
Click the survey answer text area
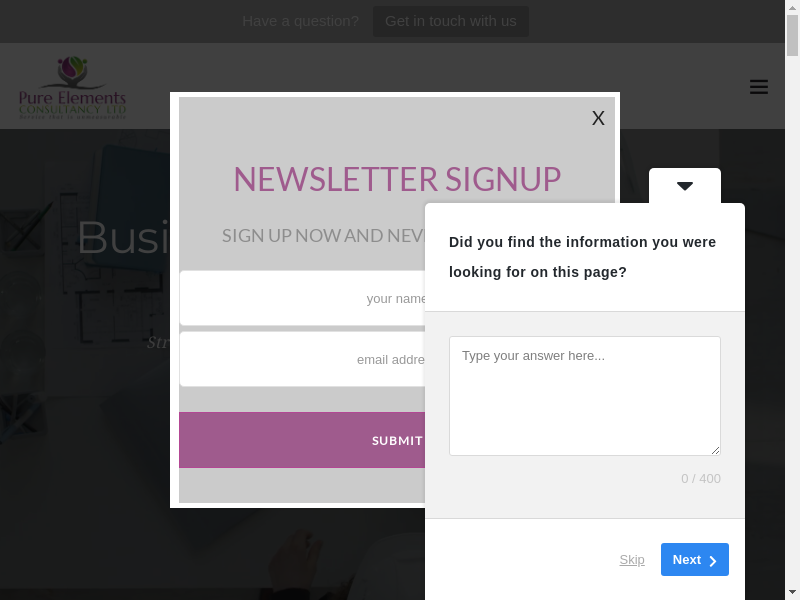pos(584,396)
